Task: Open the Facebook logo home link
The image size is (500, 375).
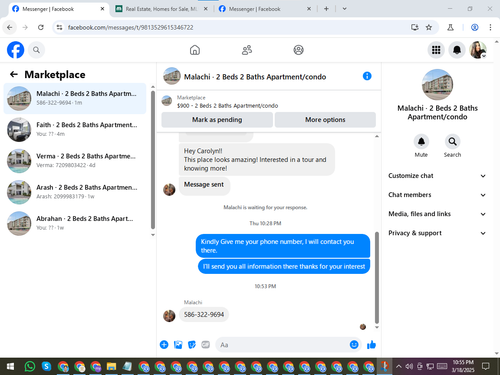Action: click(16, 50)
